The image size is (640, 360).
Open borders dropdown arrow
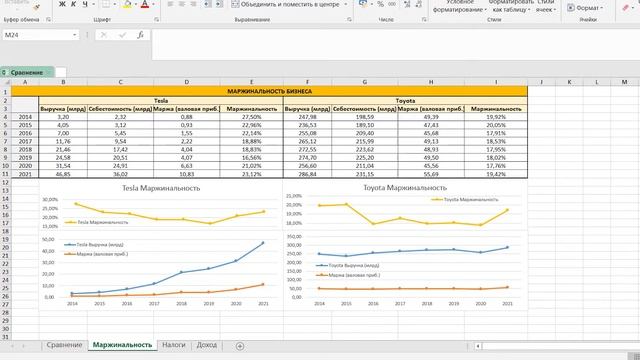click(x=114, y=4)
